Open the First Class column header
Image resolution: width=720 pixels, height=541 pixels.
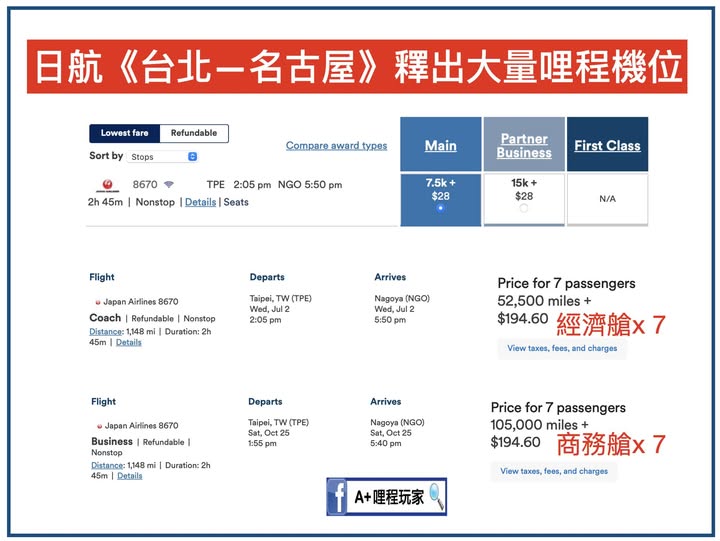(607, 145)
